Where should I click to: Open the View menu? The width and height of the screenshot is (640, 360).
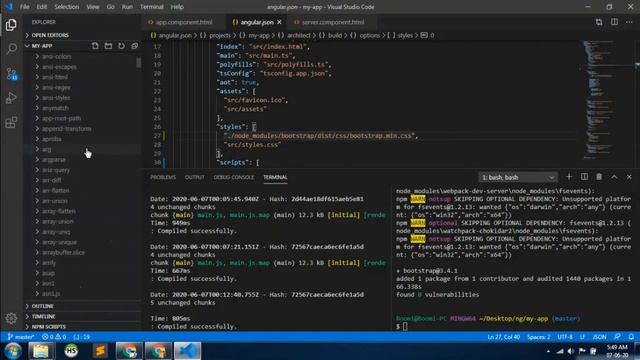93,7
